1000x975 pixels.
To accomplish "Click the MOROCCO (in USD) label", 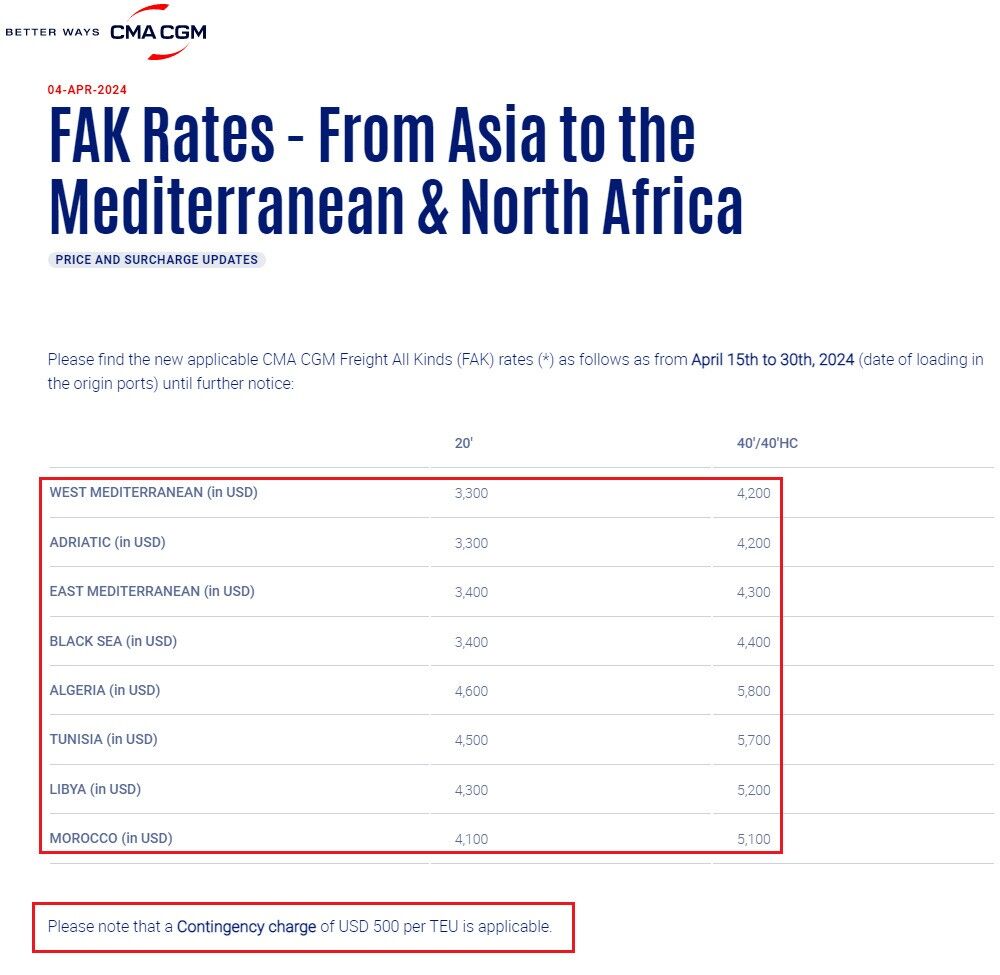I will pos(111,838).
